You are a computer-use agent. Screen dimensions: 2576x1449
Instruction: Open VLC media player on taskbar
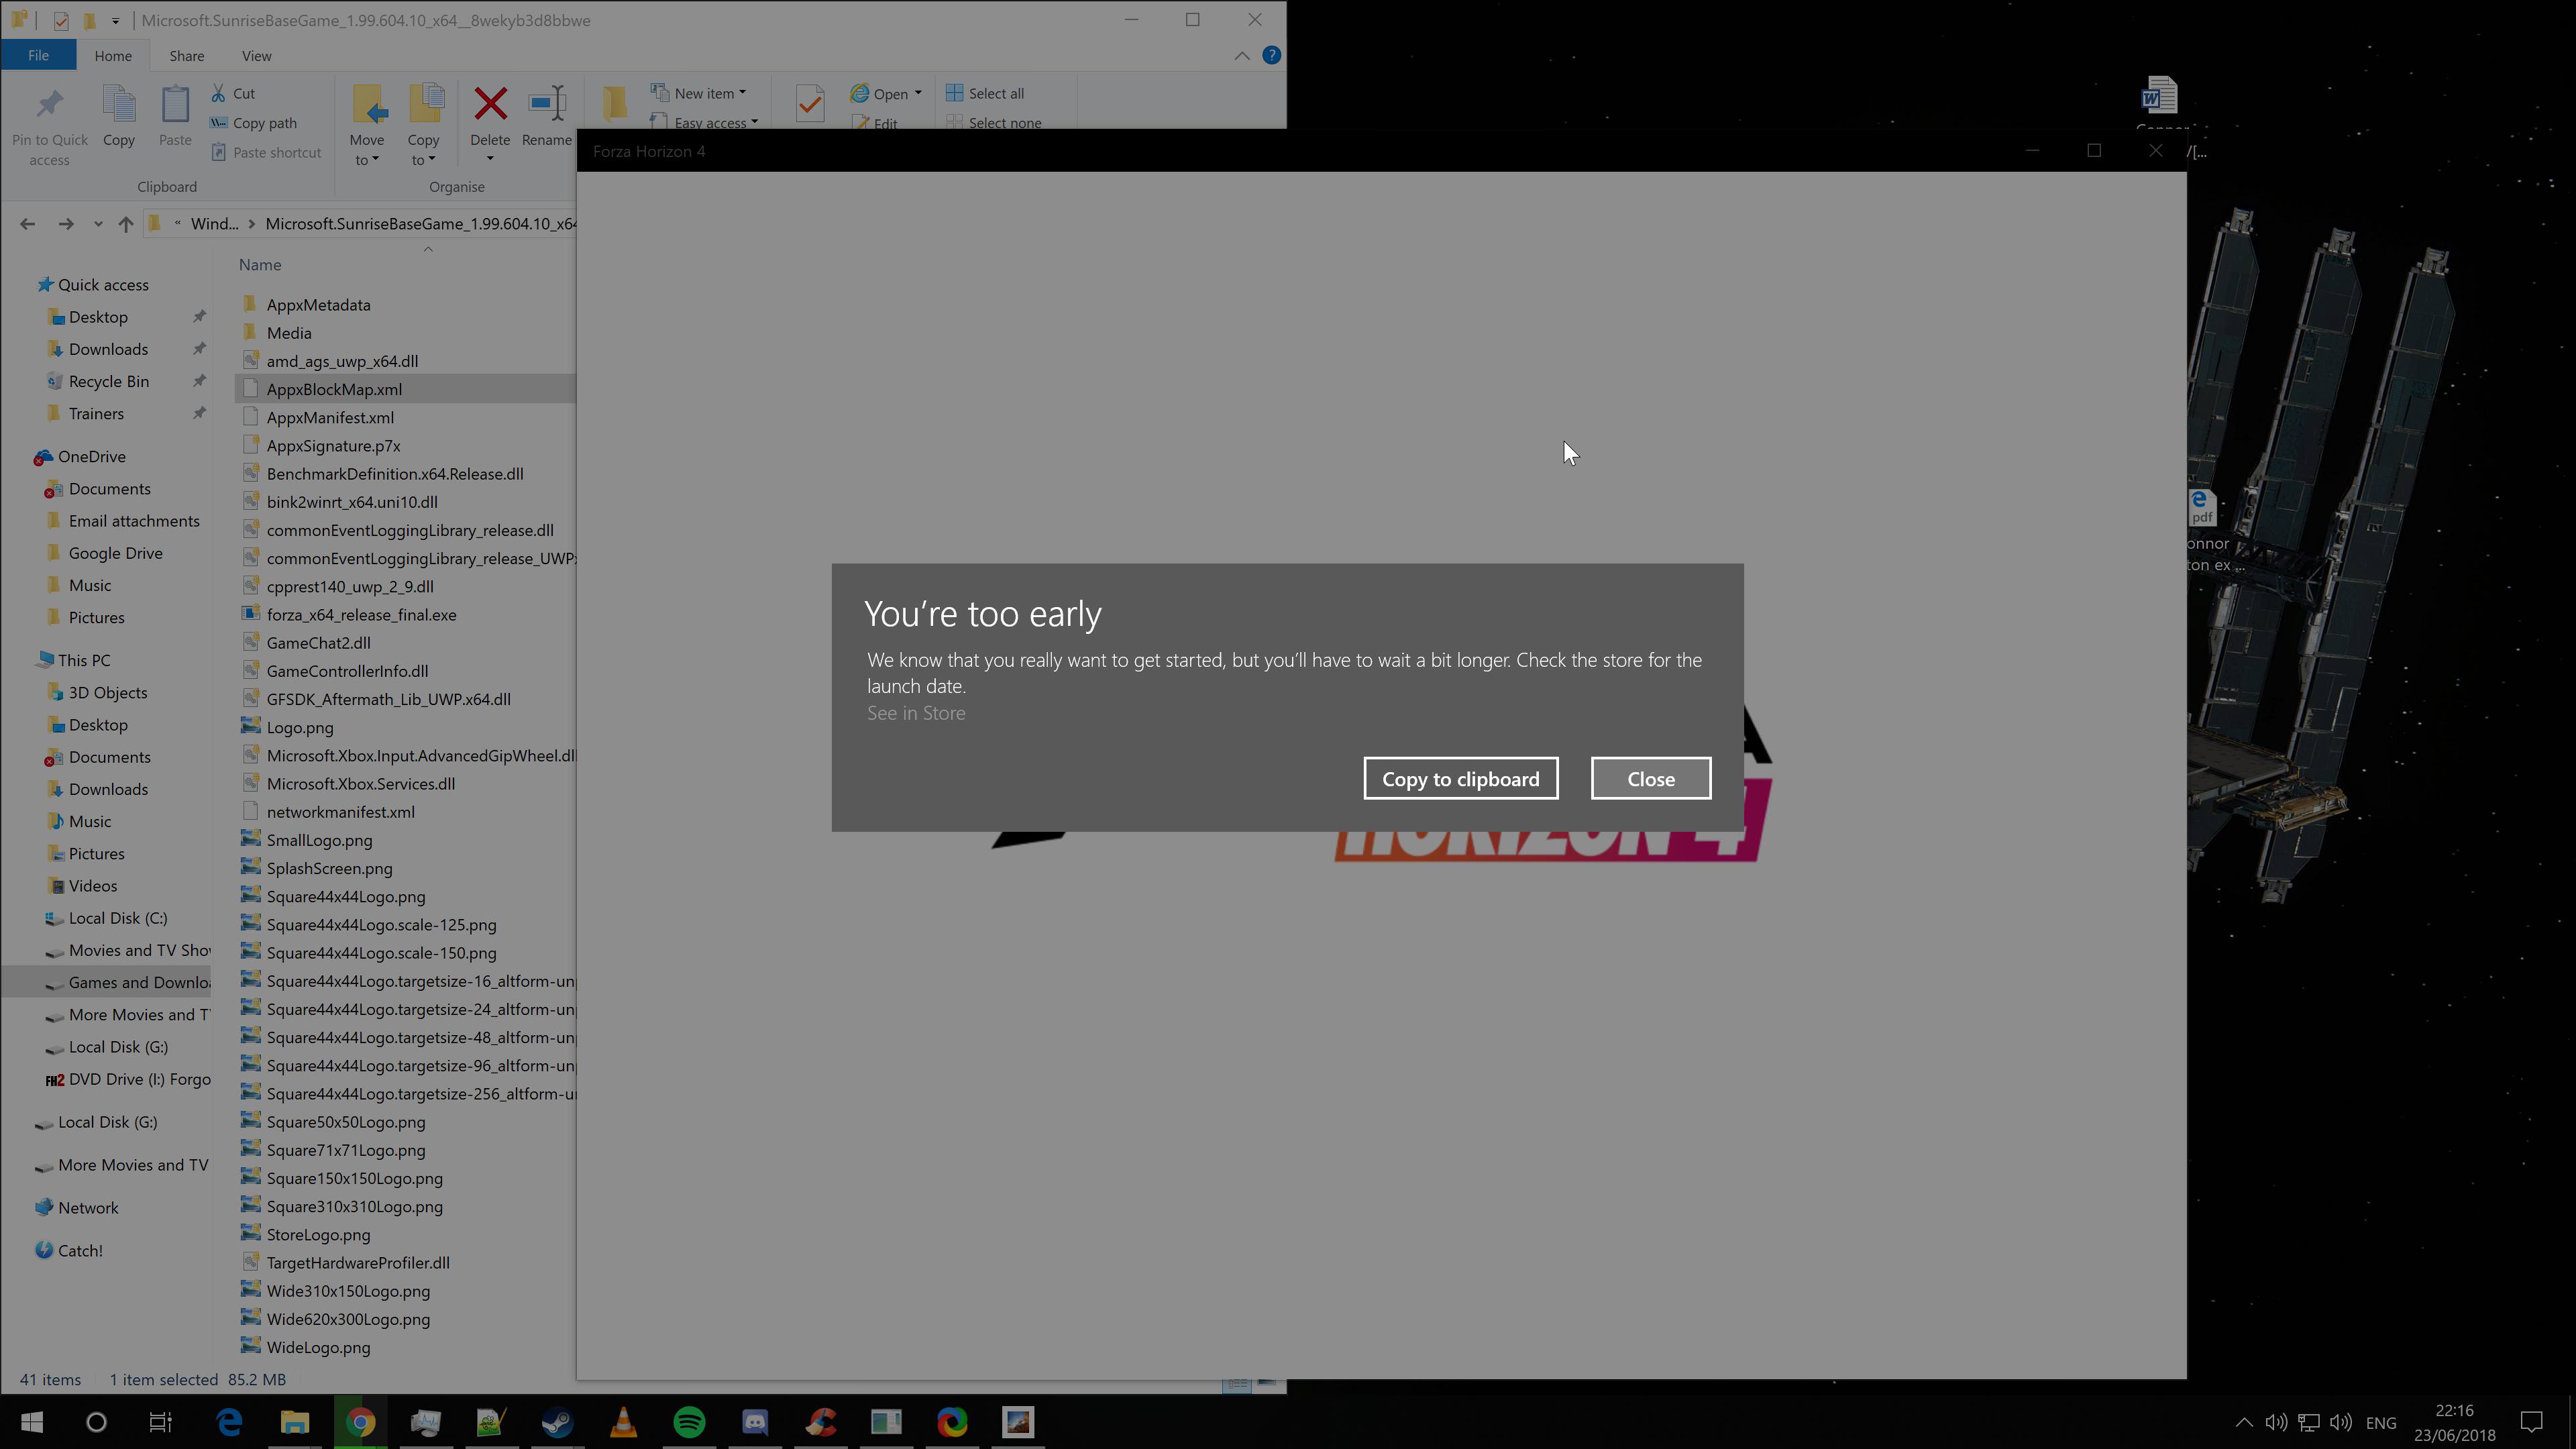tap(623, 1422)
